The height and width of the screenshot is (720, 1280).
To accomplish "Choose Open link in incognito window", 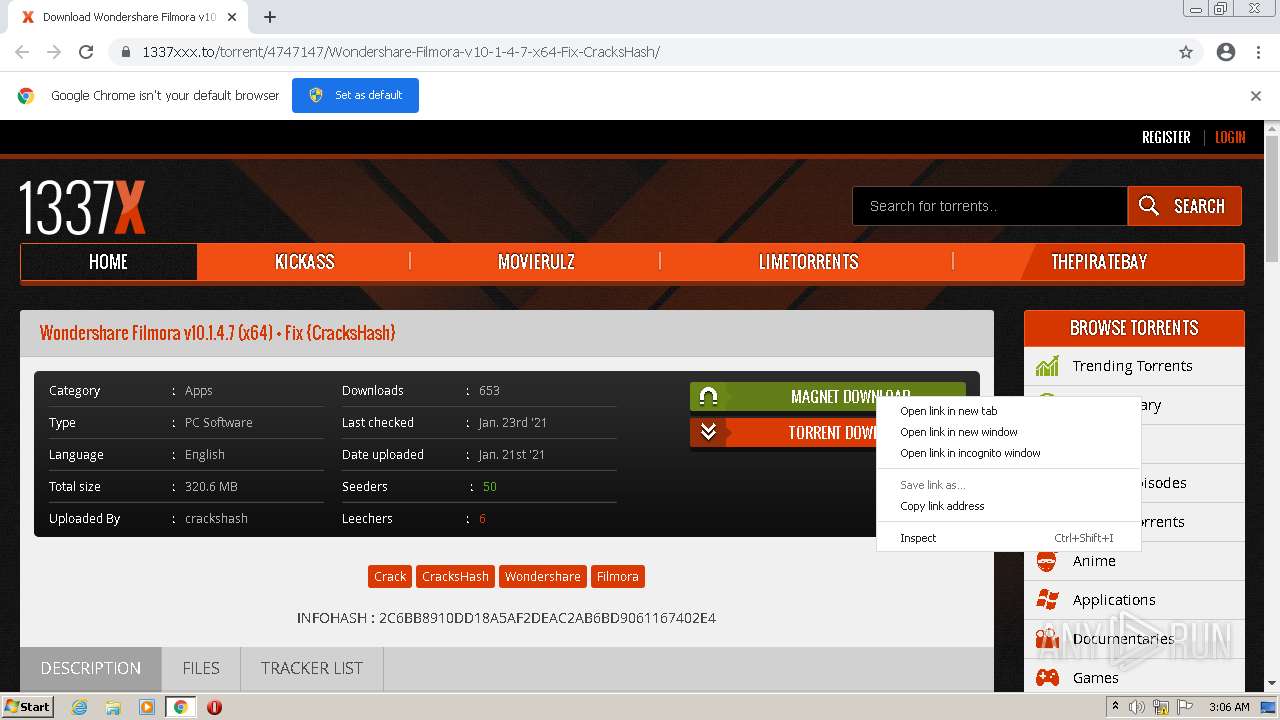I will pyautogui.click(x=1008, y=453).
